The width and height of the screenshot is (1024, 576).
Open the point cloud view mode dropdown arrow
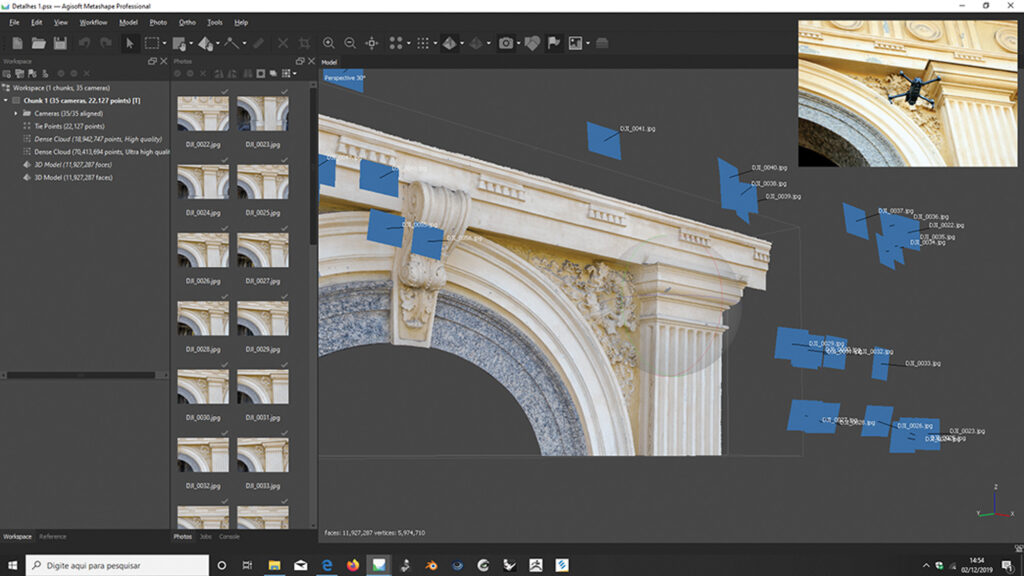pyautogui.click(x=408, y=44)
